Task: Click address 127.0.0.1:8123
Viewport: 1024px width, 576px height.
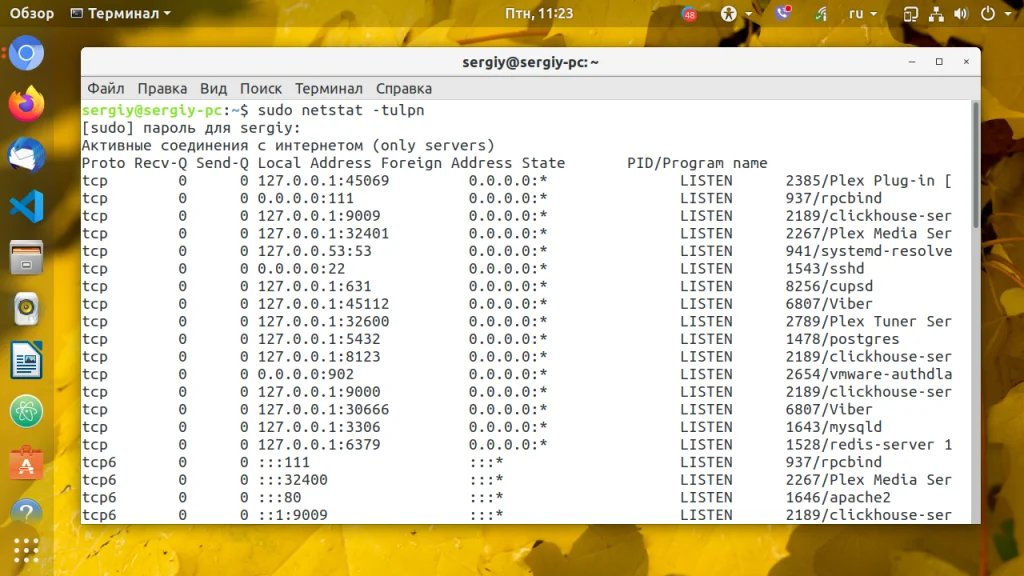Action: pos(319,357)
